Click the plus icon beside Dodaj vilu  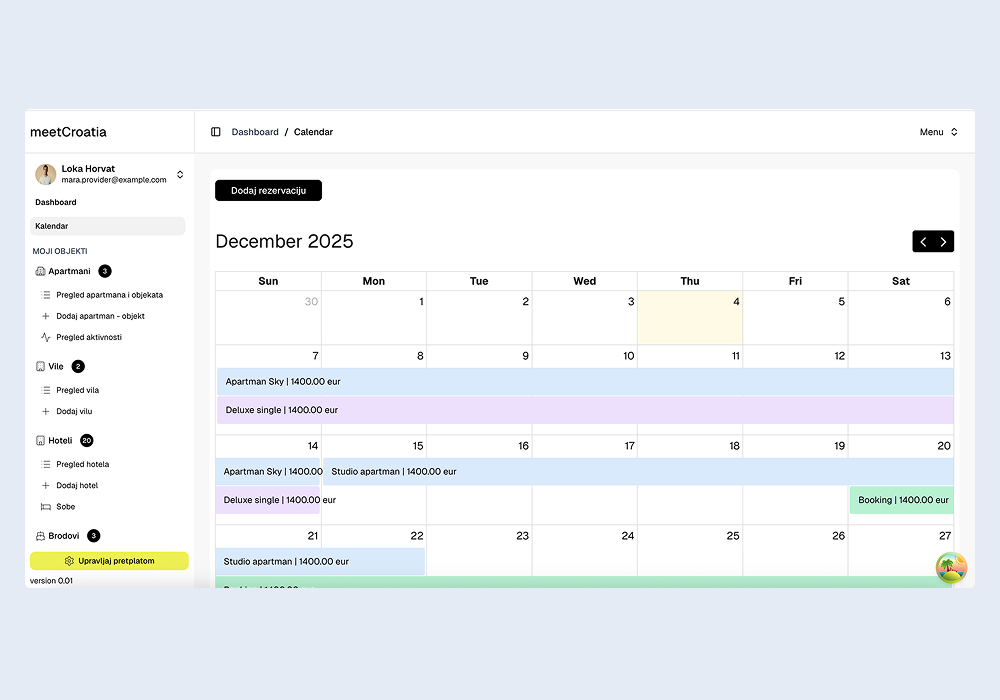45,412
